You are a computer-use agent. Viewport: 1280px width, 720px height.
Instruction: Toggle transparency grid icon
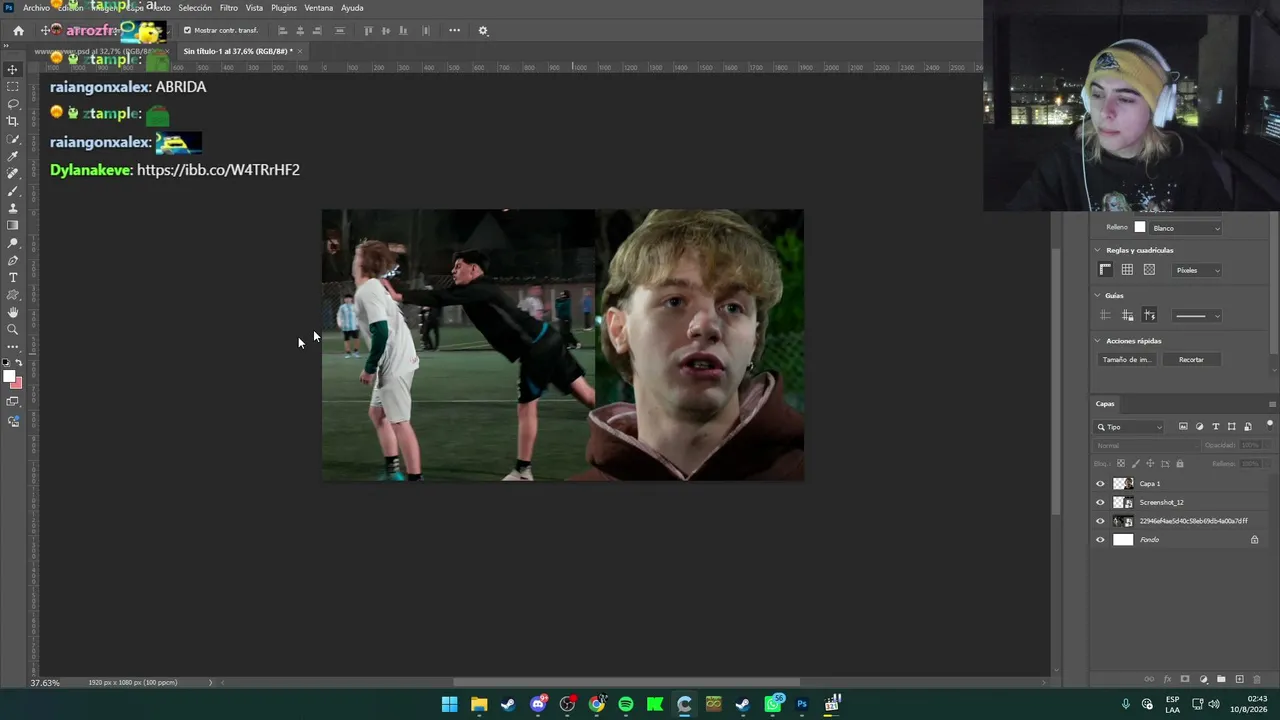coord(1149,270)
